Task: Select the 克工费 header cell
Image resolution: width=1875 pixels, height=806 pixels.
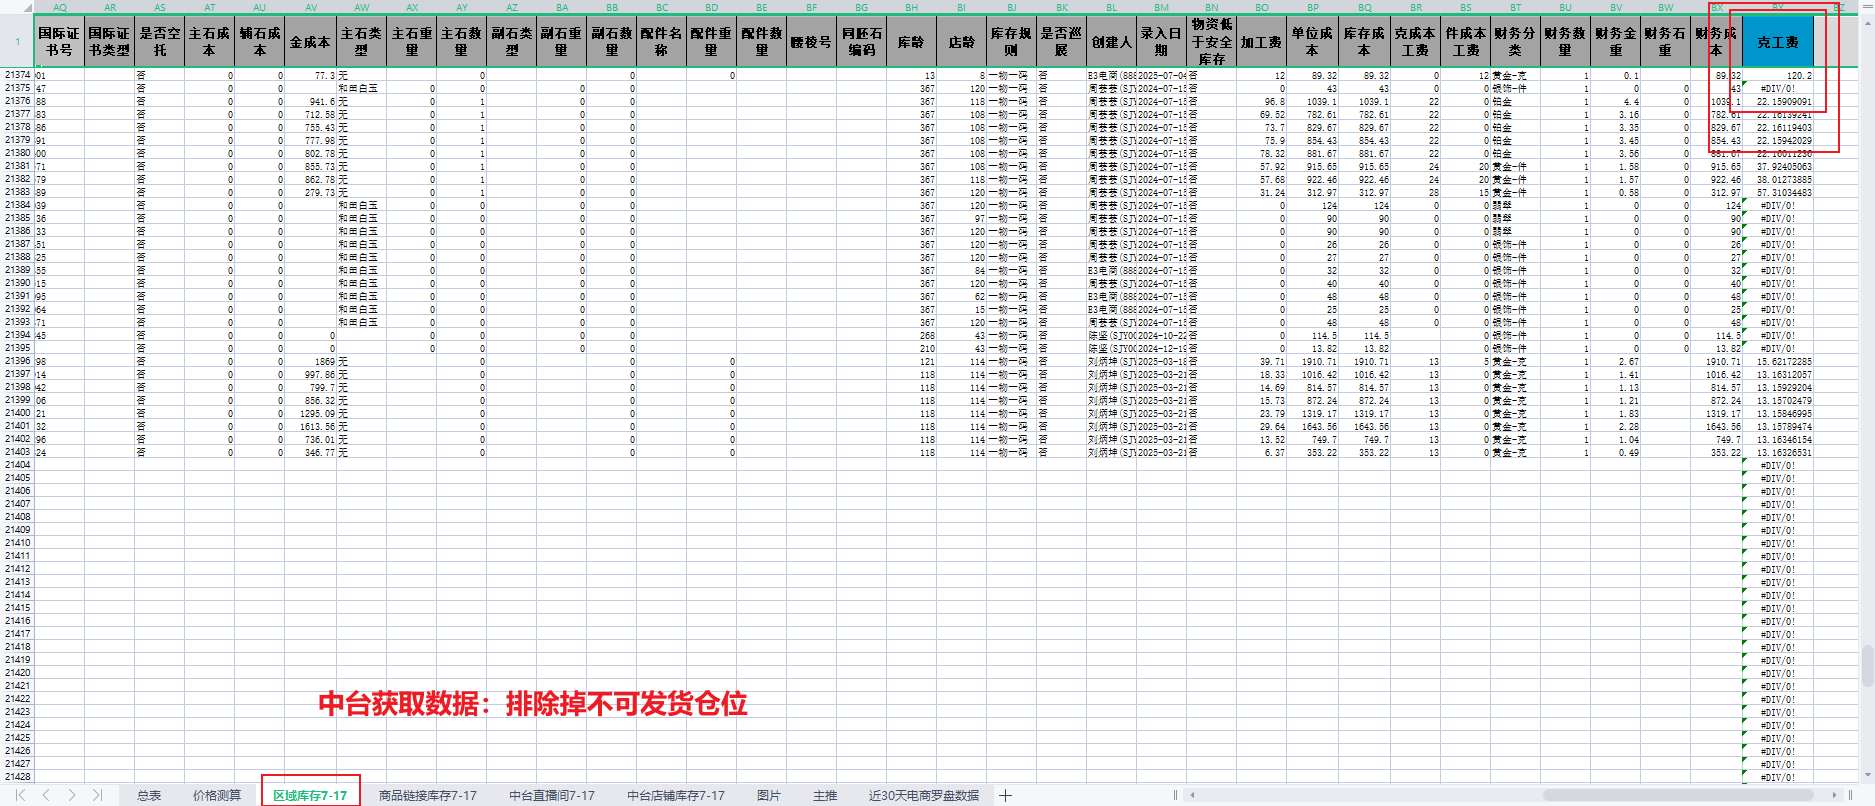Action: [x=1777, y=42]
